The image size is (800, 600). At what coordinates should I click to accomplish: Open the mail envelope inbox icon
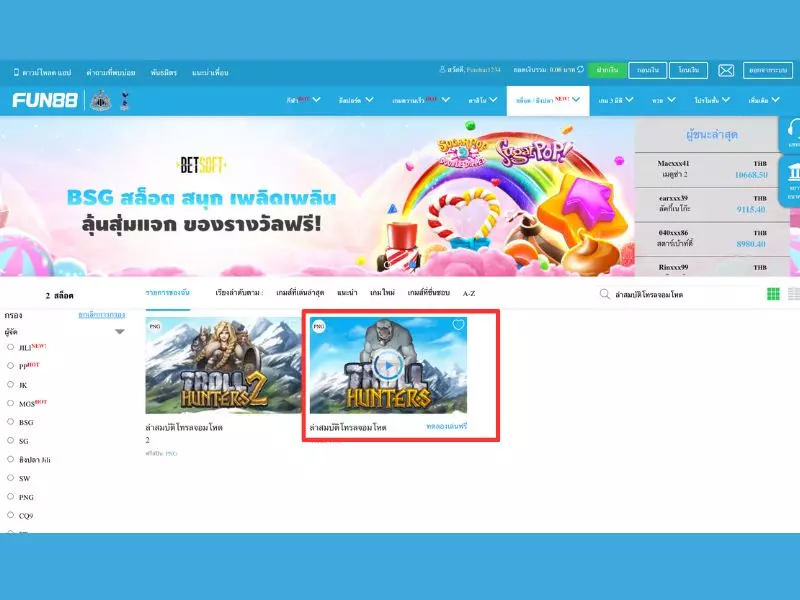(x=726, y=70)
